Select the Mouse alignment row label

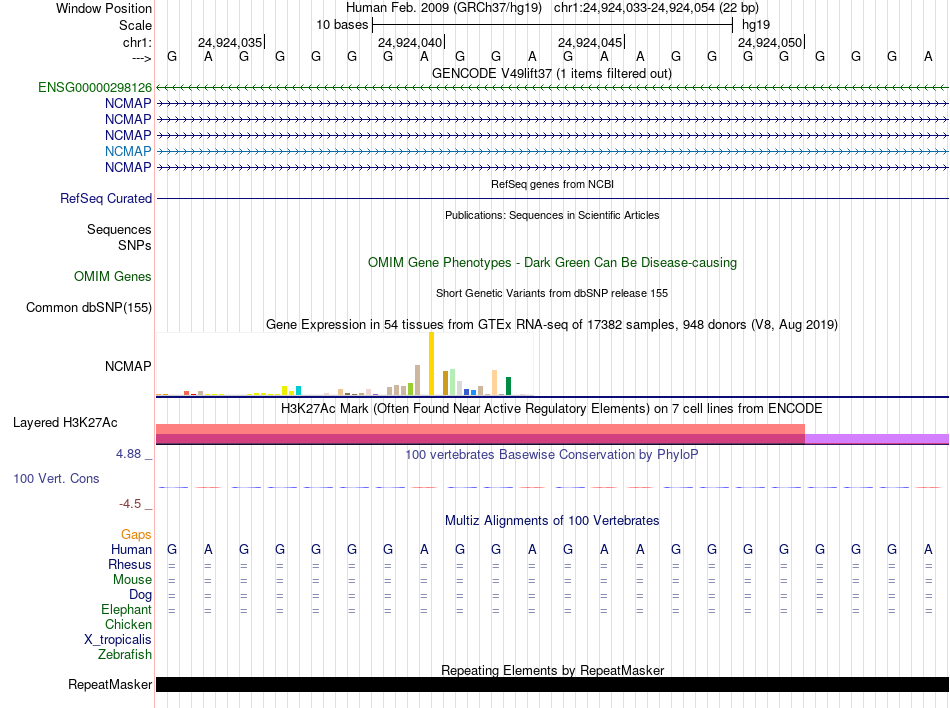pyautogui.click(x=132, y=580)
